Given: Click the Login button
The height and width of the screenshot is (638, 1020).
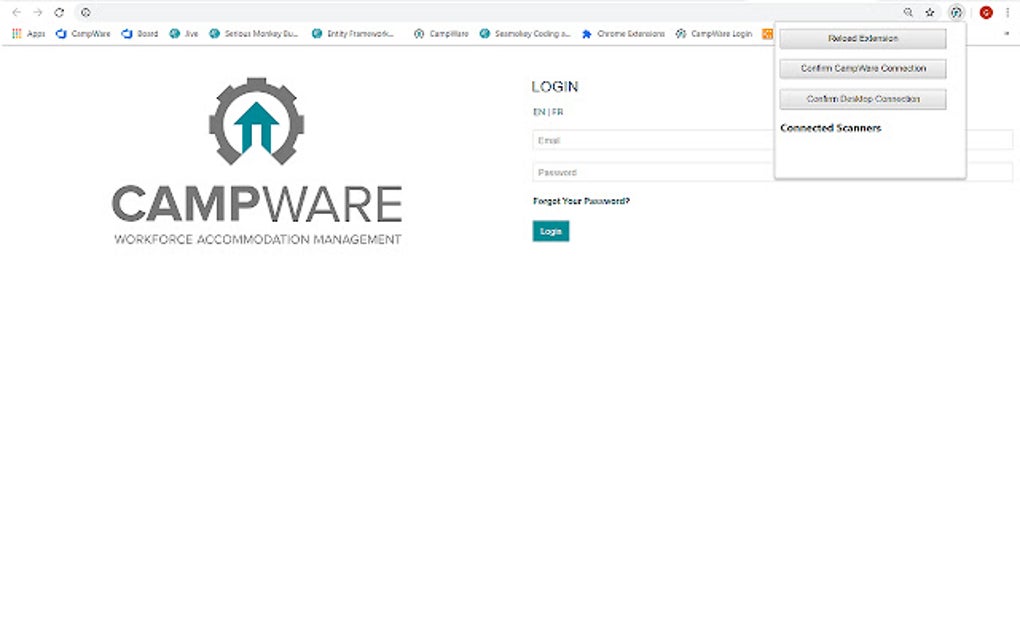Looking at the screenshot, I should point(549,231).
